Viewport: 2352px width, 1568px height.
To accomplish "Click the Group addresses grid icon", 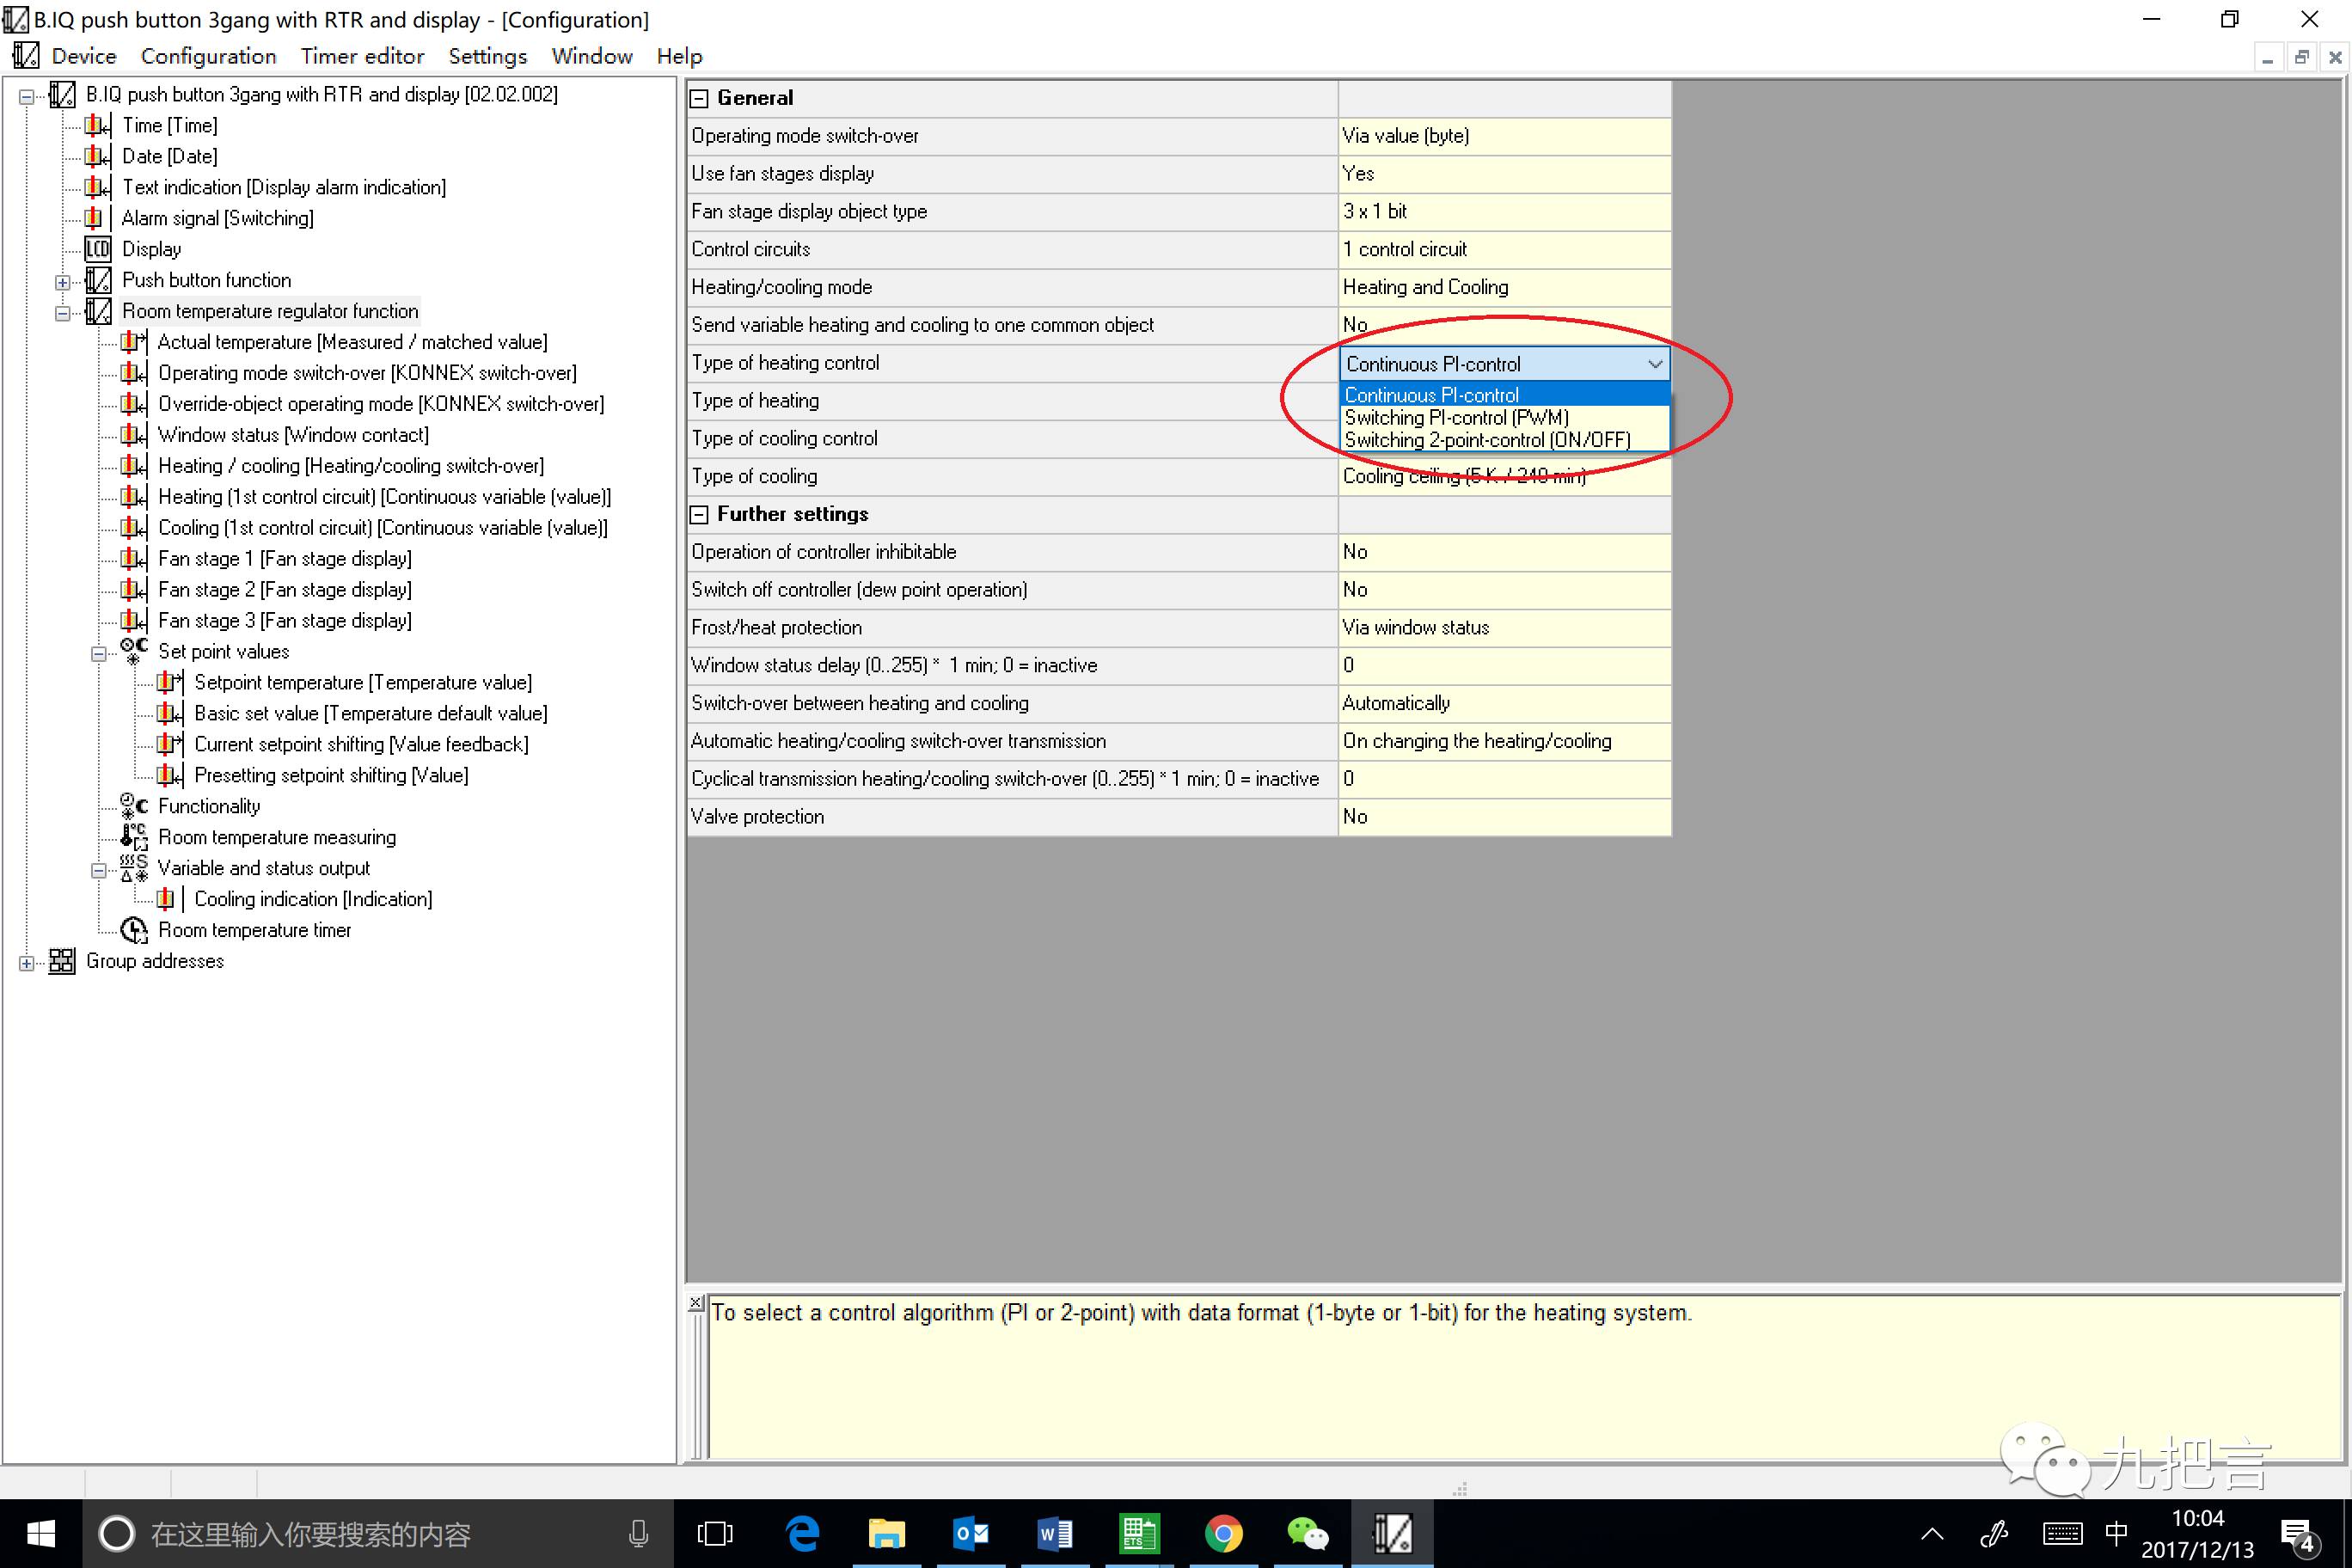I will (x=62, y=961).
